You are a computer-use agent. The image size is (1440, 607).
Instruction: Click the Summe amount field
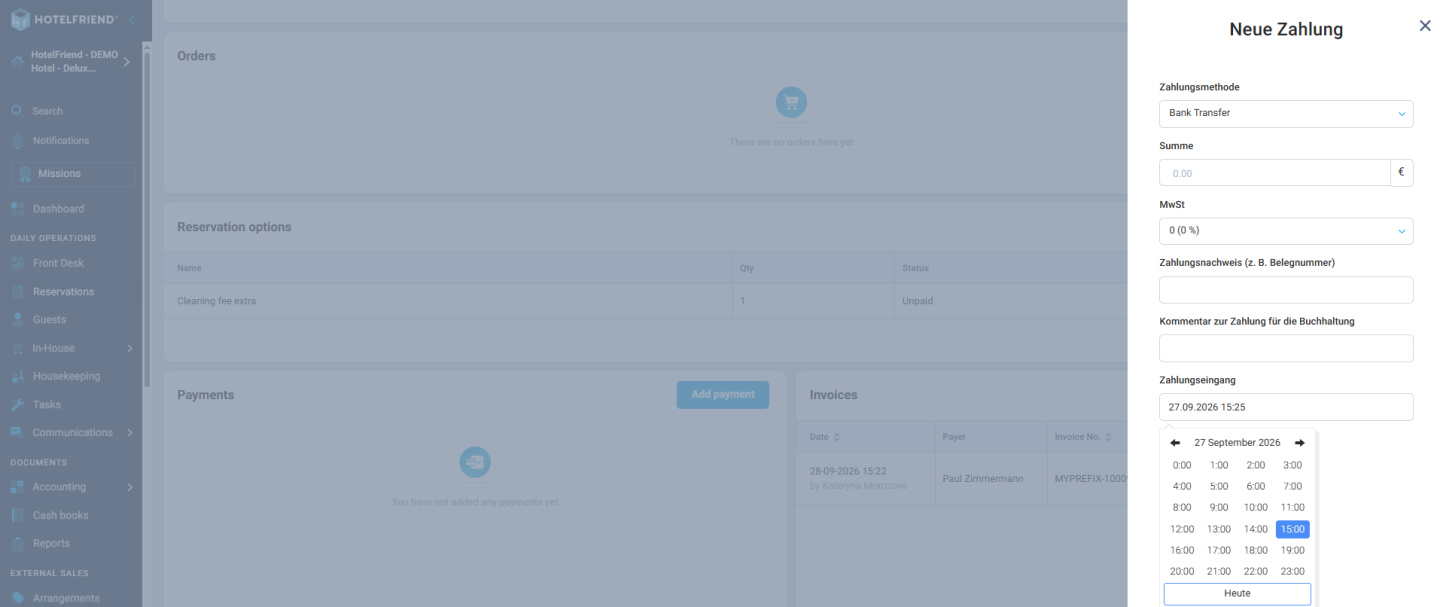[x=1274, y=173]
